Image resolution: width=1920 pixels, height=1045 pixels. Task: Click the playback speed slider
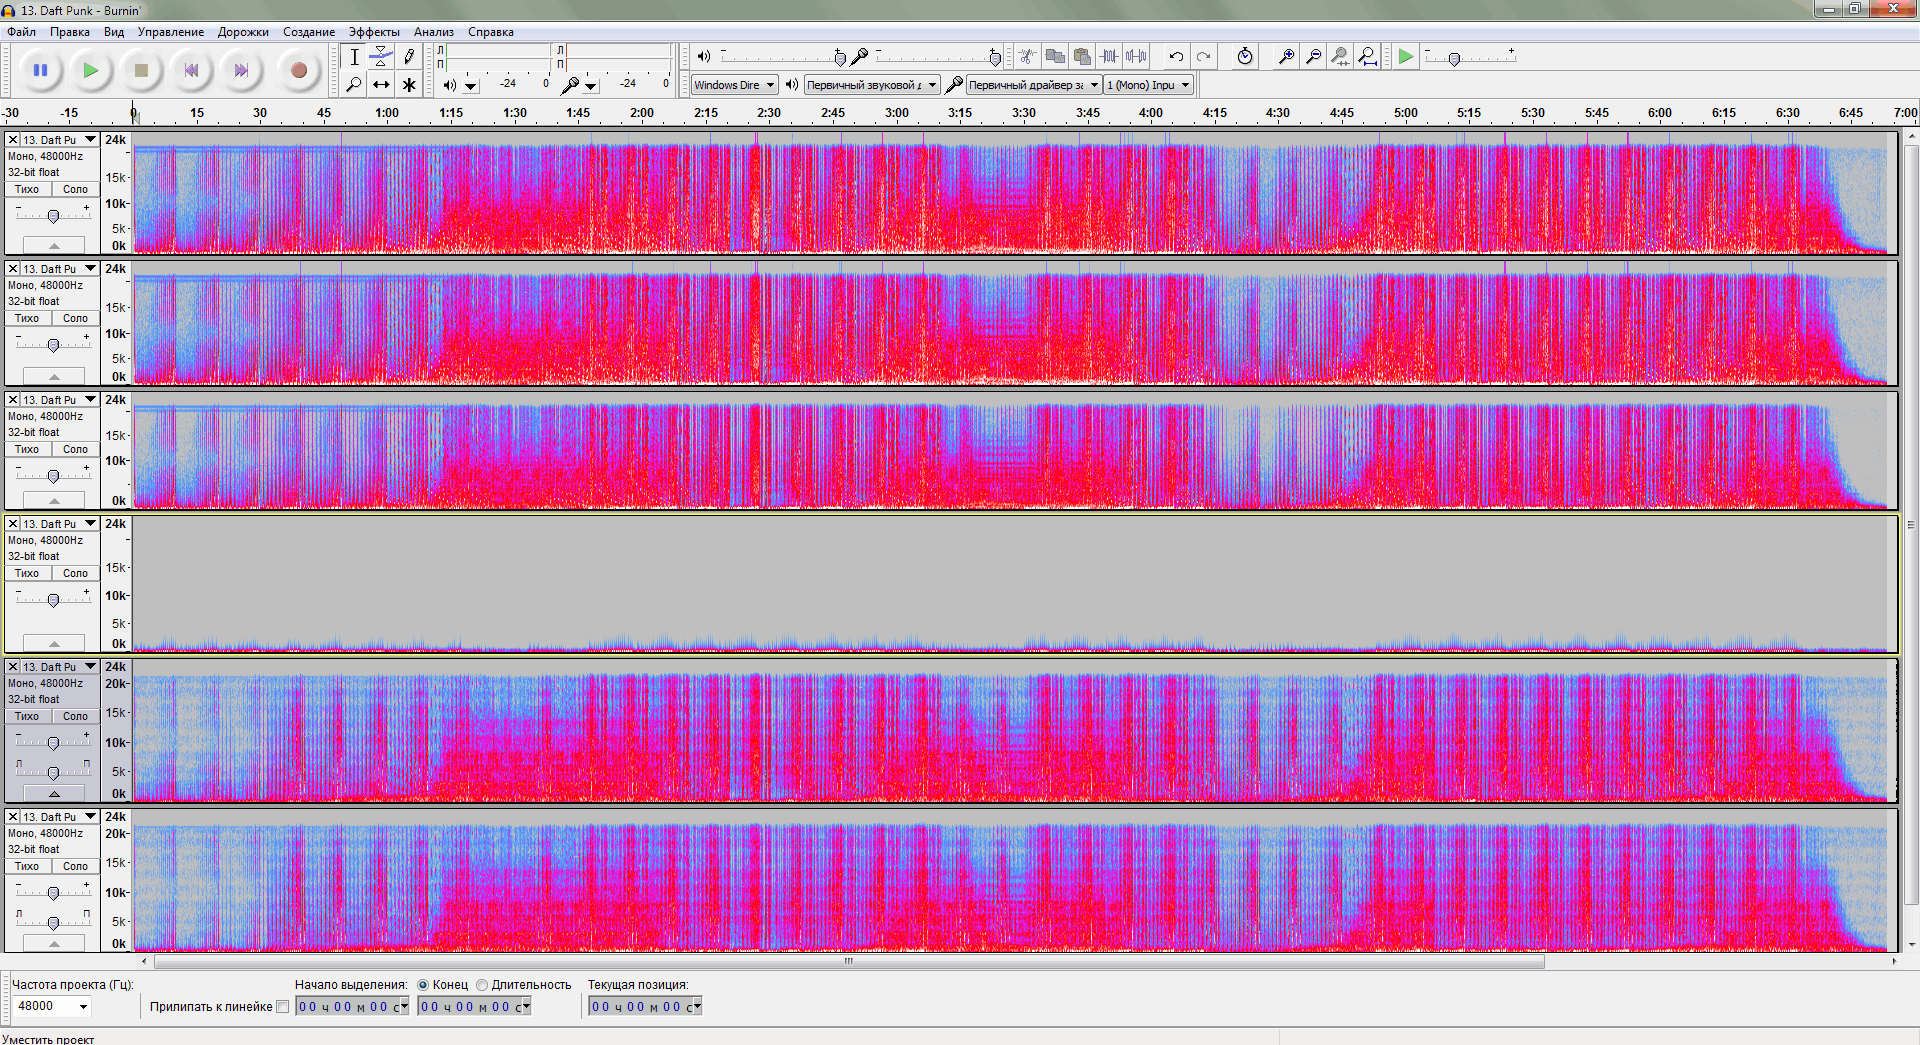pos(1468,58)
